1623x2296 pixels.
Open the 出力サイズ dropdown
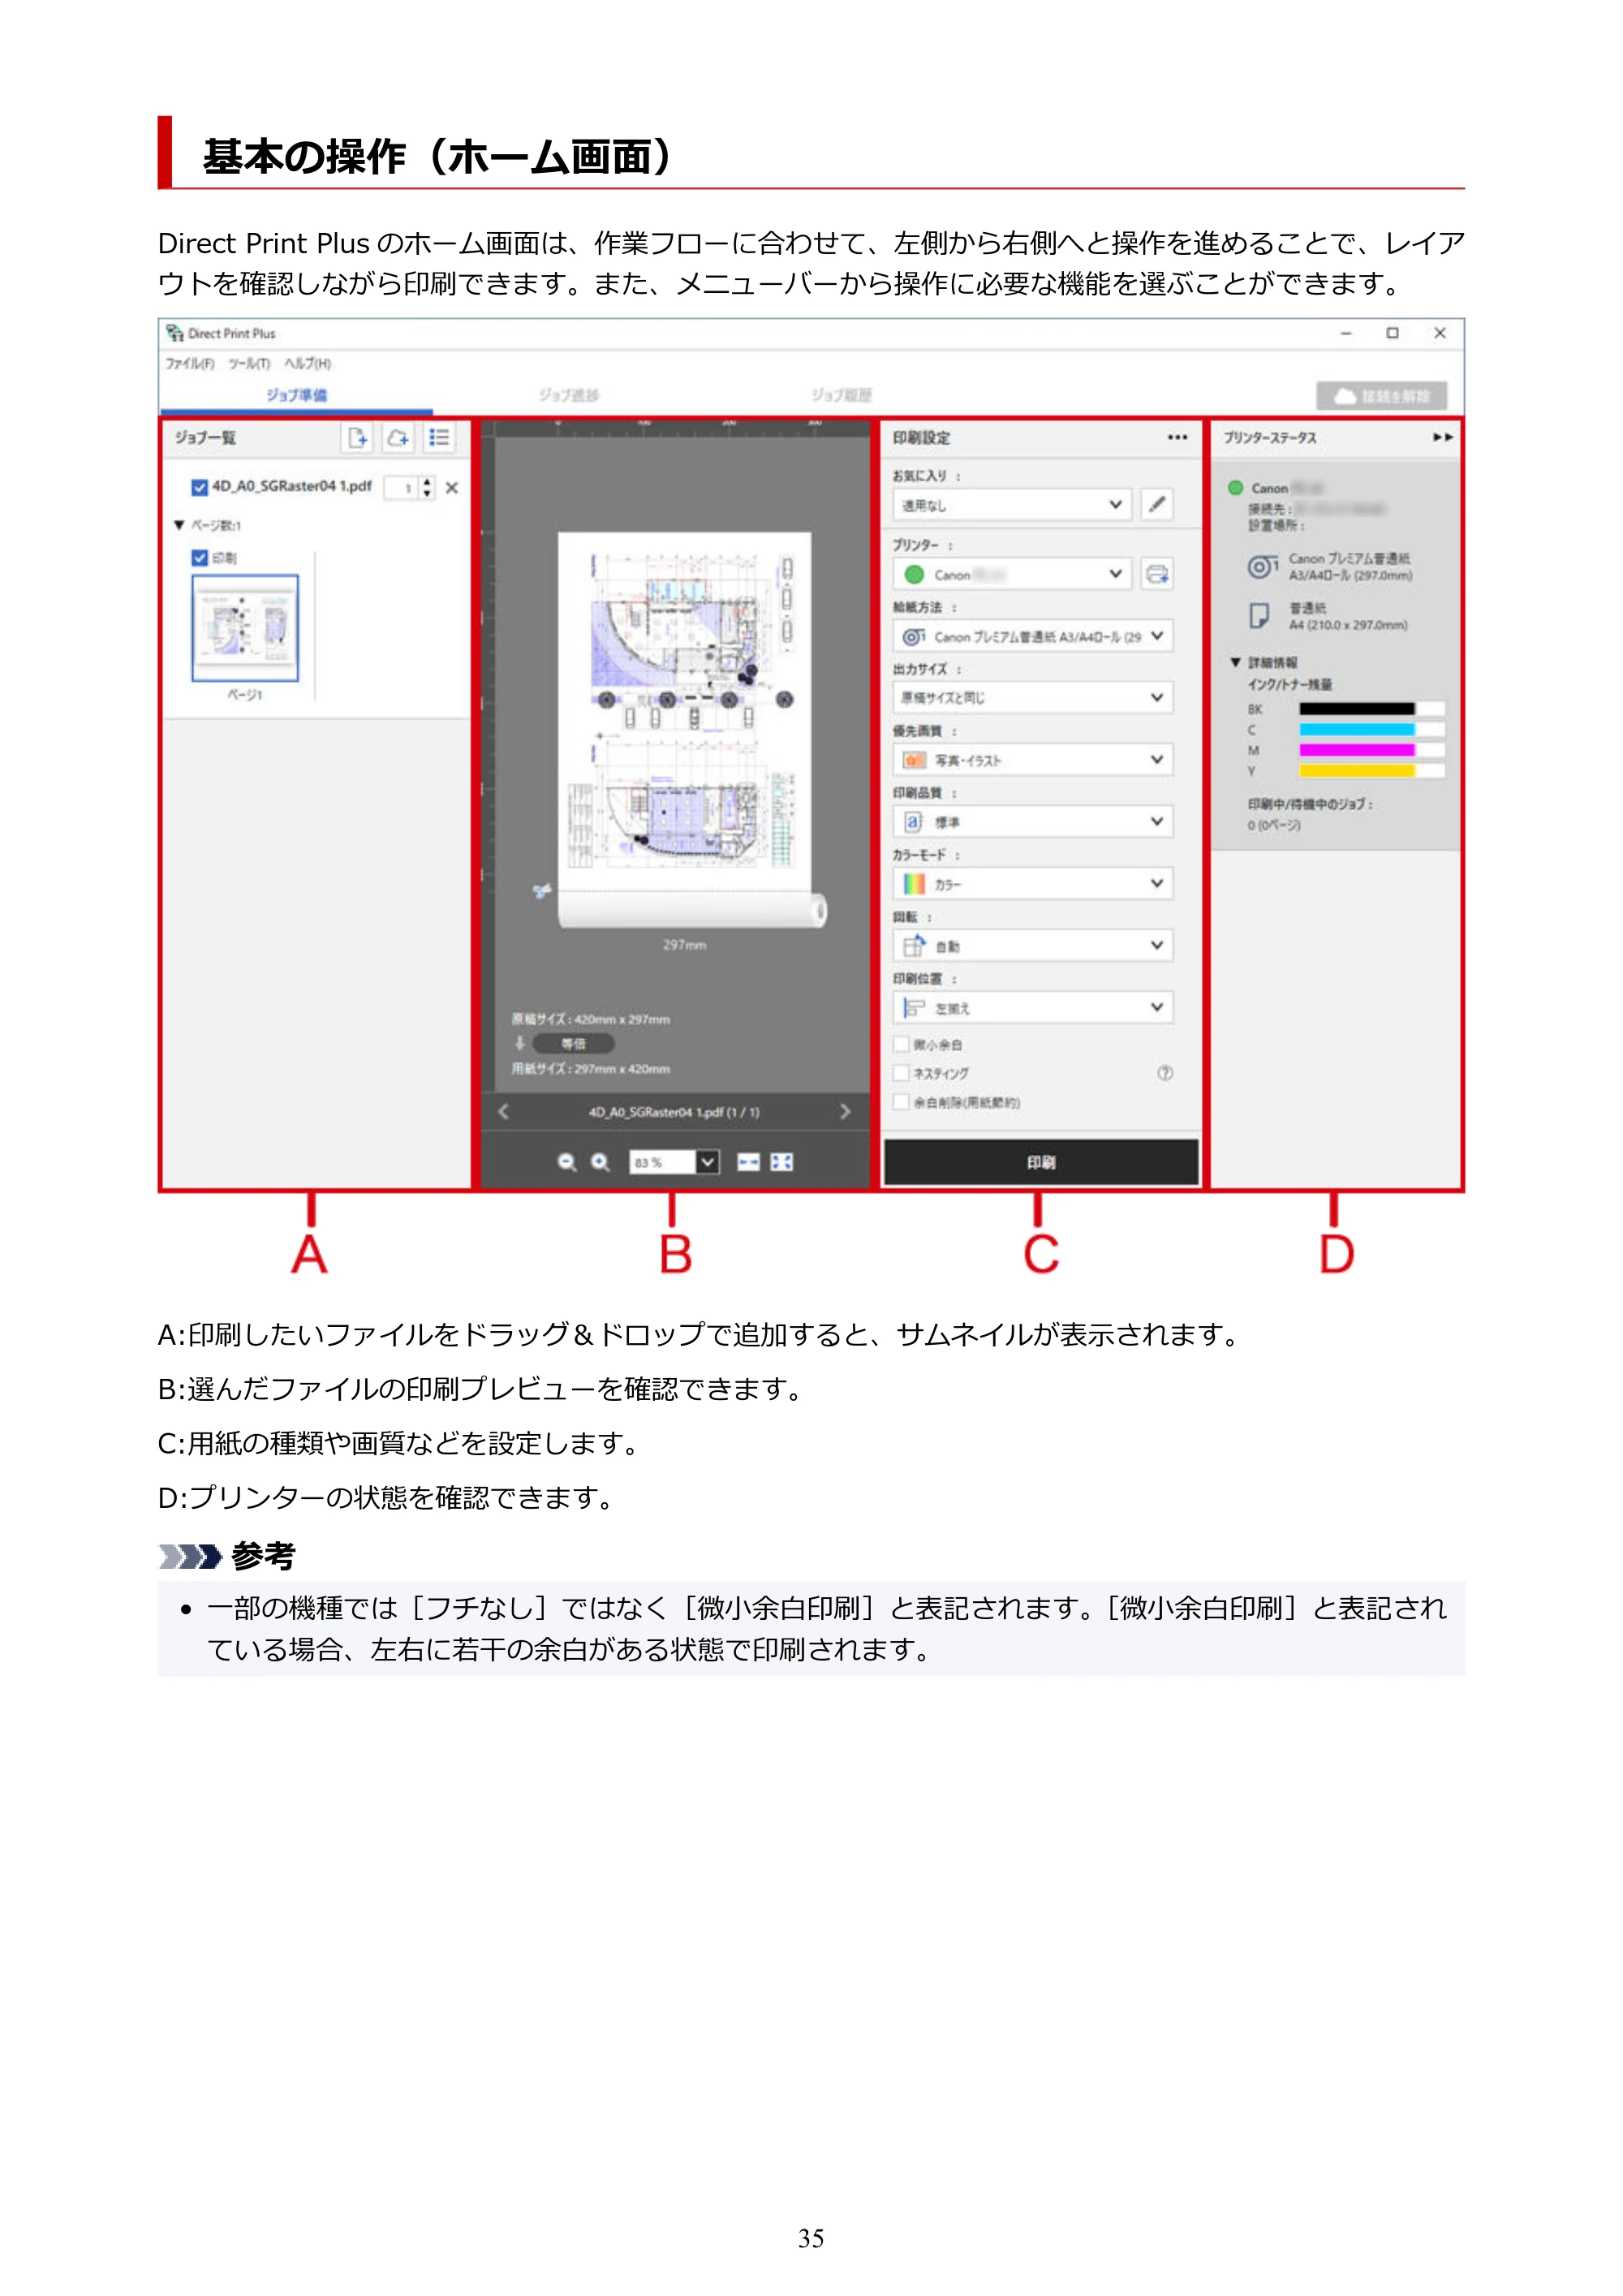[x=1033, y=698]
